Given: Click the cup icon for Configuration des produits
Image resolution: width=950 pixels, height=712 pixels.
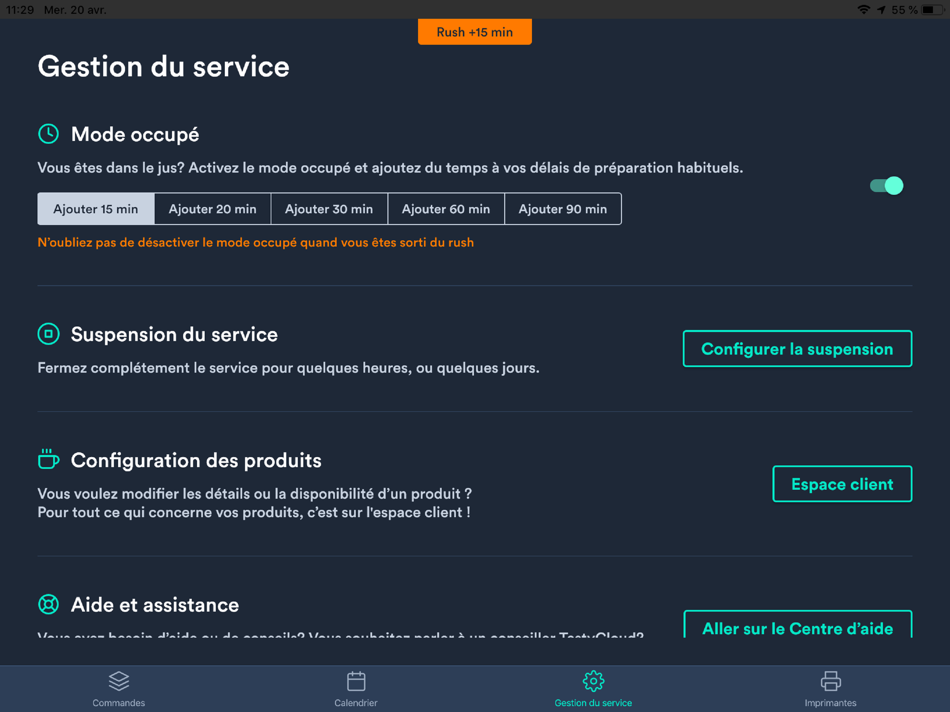Looking at the screenshot, I should coord(48,459).
